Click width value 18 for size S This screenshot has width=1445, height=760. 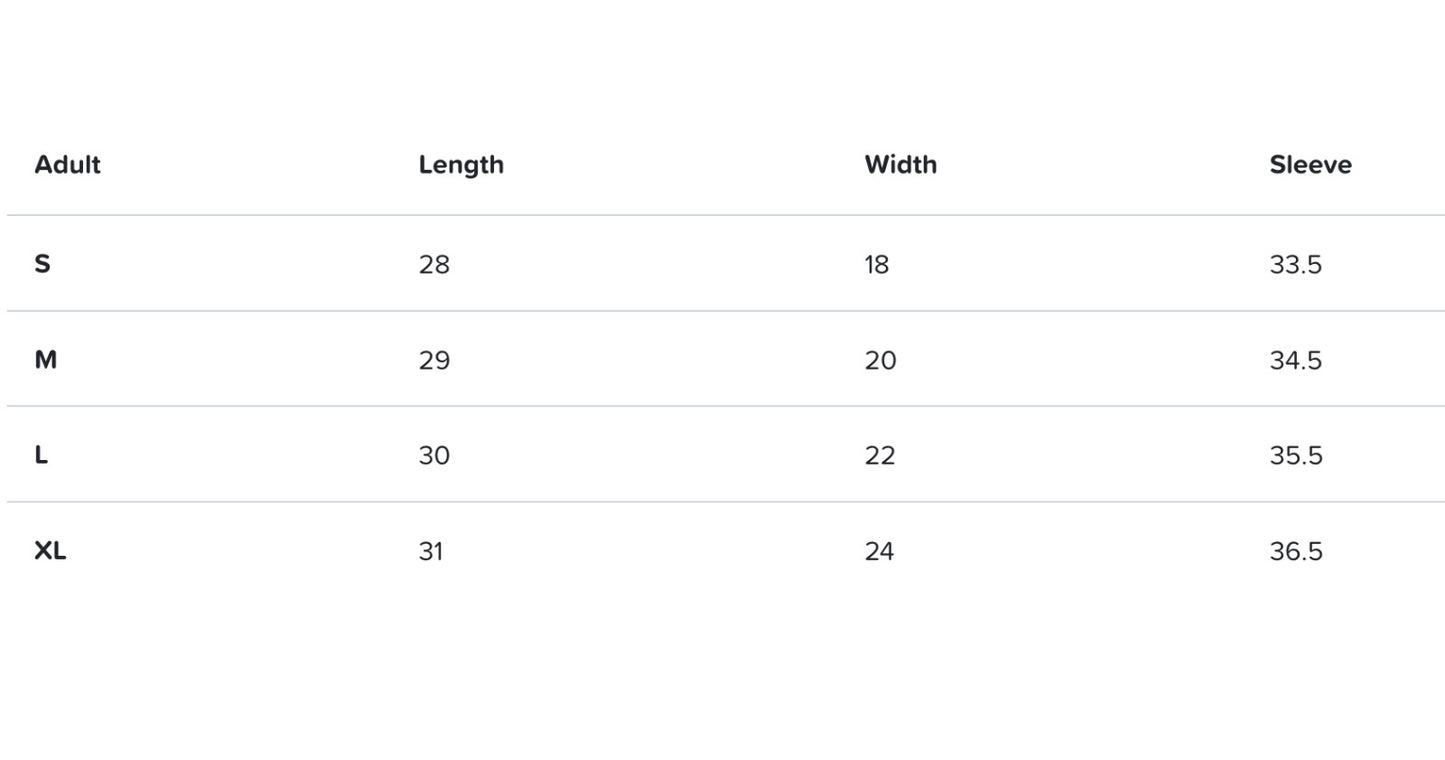(877, 265)
